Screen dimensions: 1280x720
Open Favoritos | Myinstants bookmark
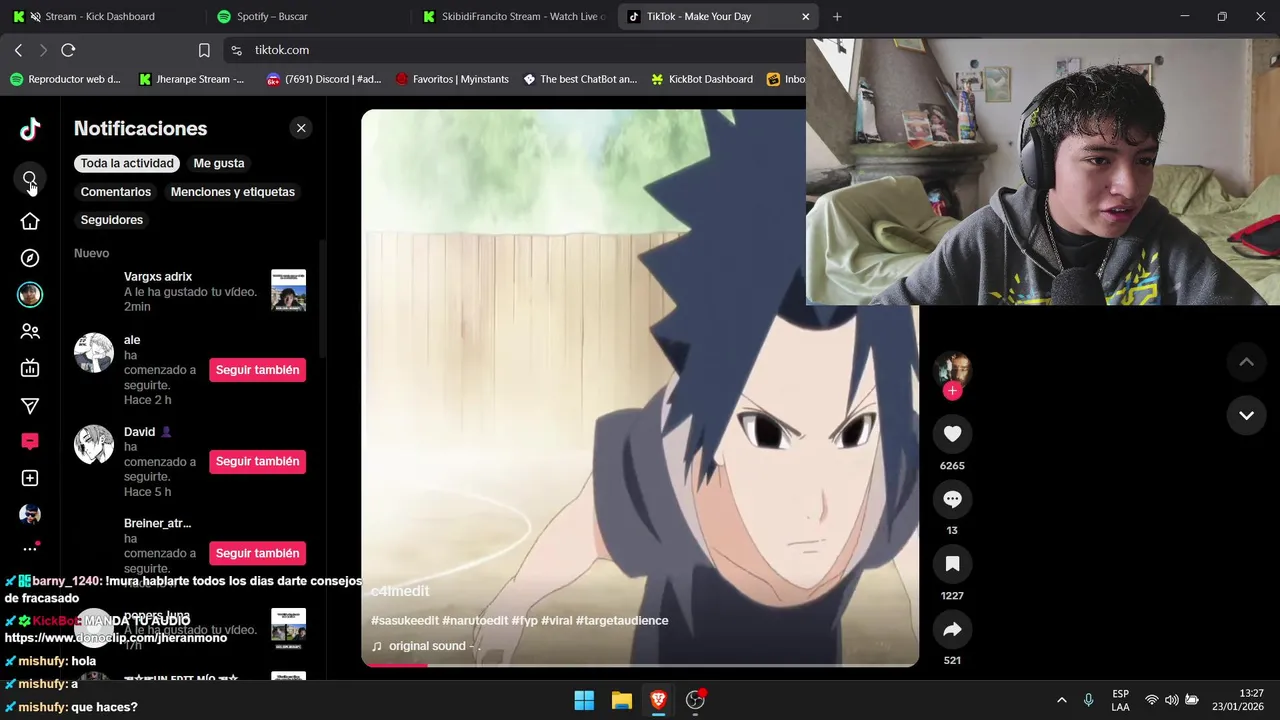[x=452, y=79]
